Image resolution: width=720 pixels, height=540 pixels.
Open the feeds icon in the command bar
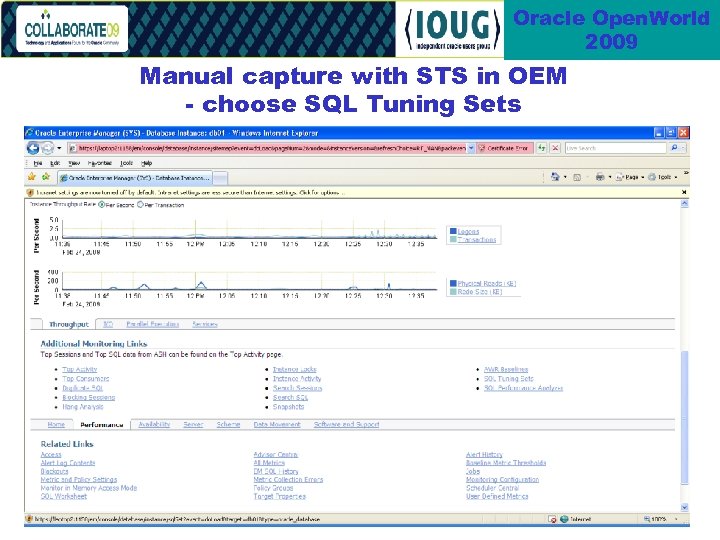[577, 177]
